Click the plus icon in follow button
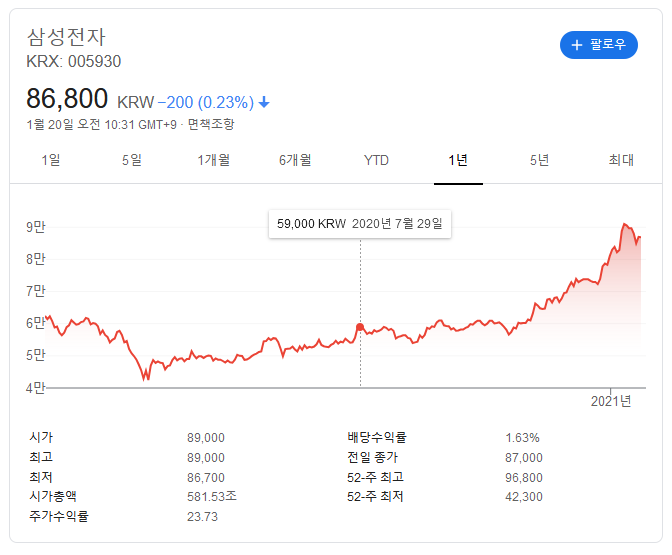This screenshot has width=672, height=555. (x=577, y=45)
